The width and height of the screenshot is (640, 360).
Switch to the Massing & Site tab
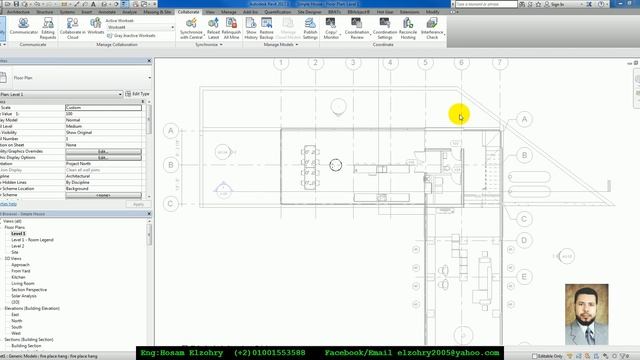157,12
